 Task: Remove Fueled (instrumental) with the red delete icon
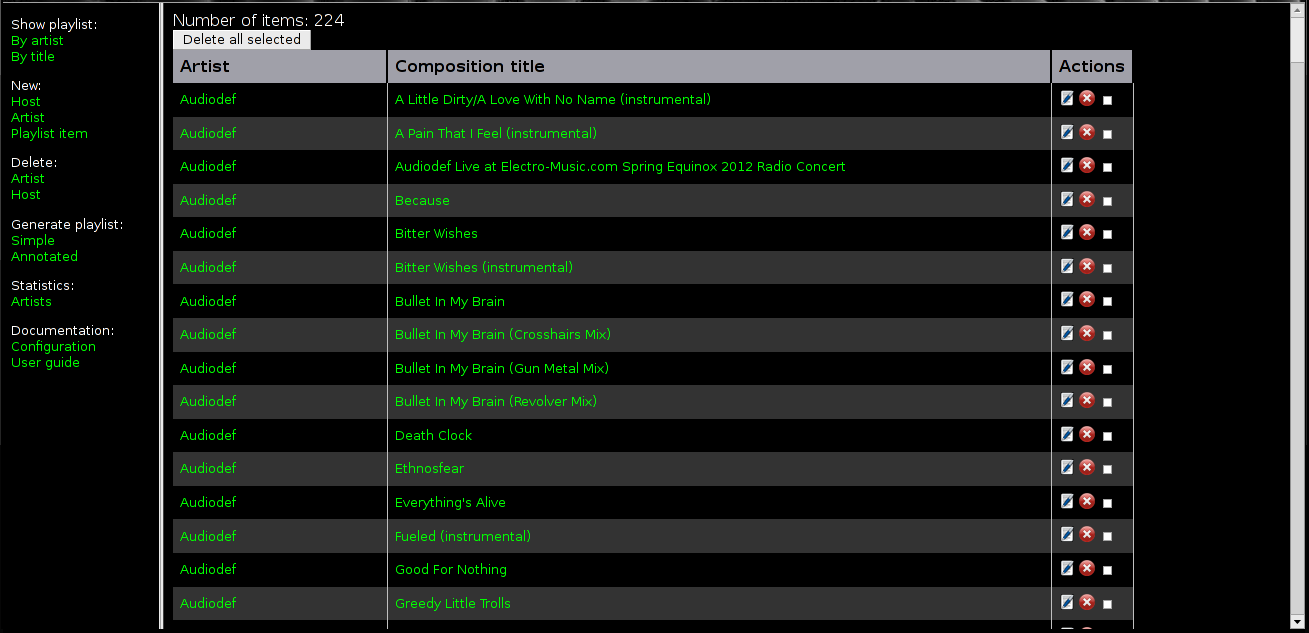click(x=1087, y=534)
